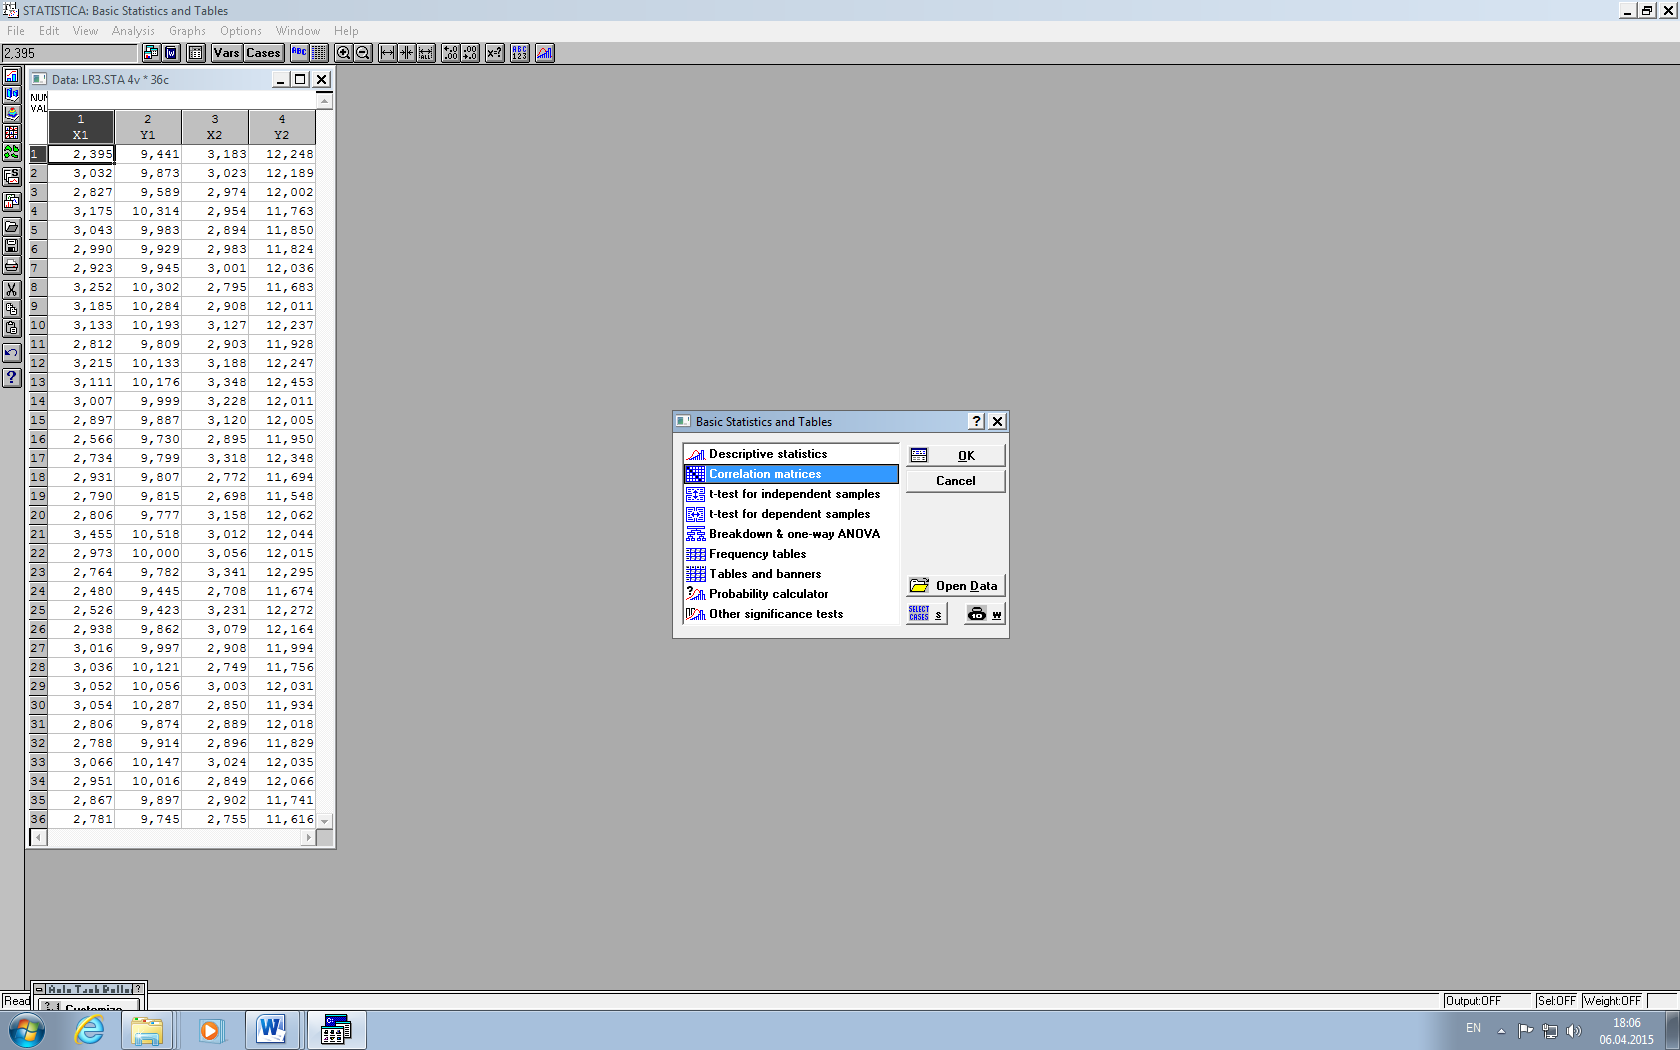Open the Graphs menu

187,31
